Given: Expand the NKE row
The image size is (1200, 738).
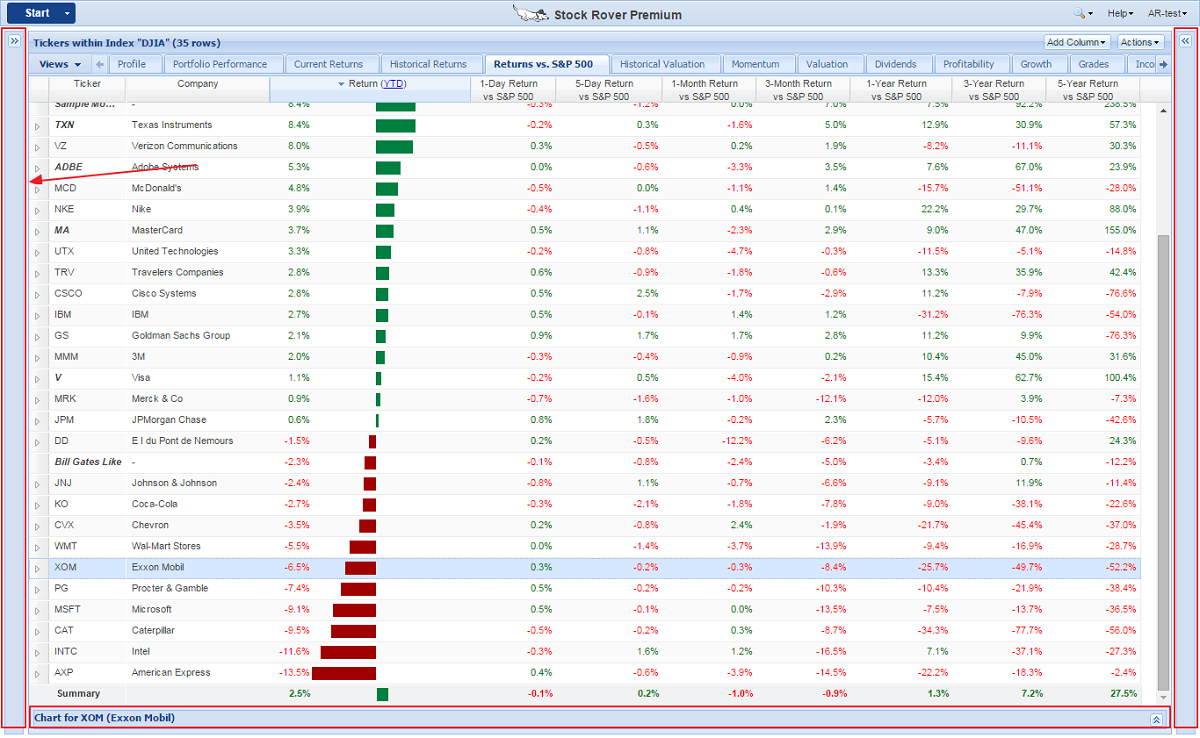Looking at the screenshot, I should [x=38, y=210].
